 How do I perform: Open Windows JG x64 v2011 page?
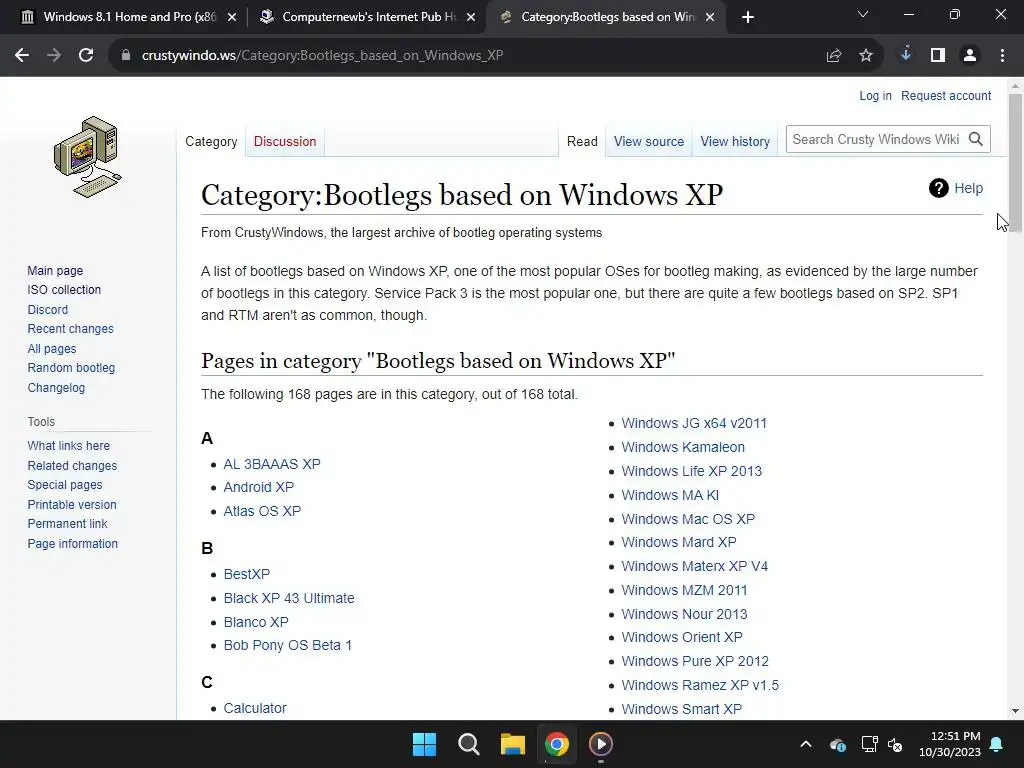(x=694, y=423)
